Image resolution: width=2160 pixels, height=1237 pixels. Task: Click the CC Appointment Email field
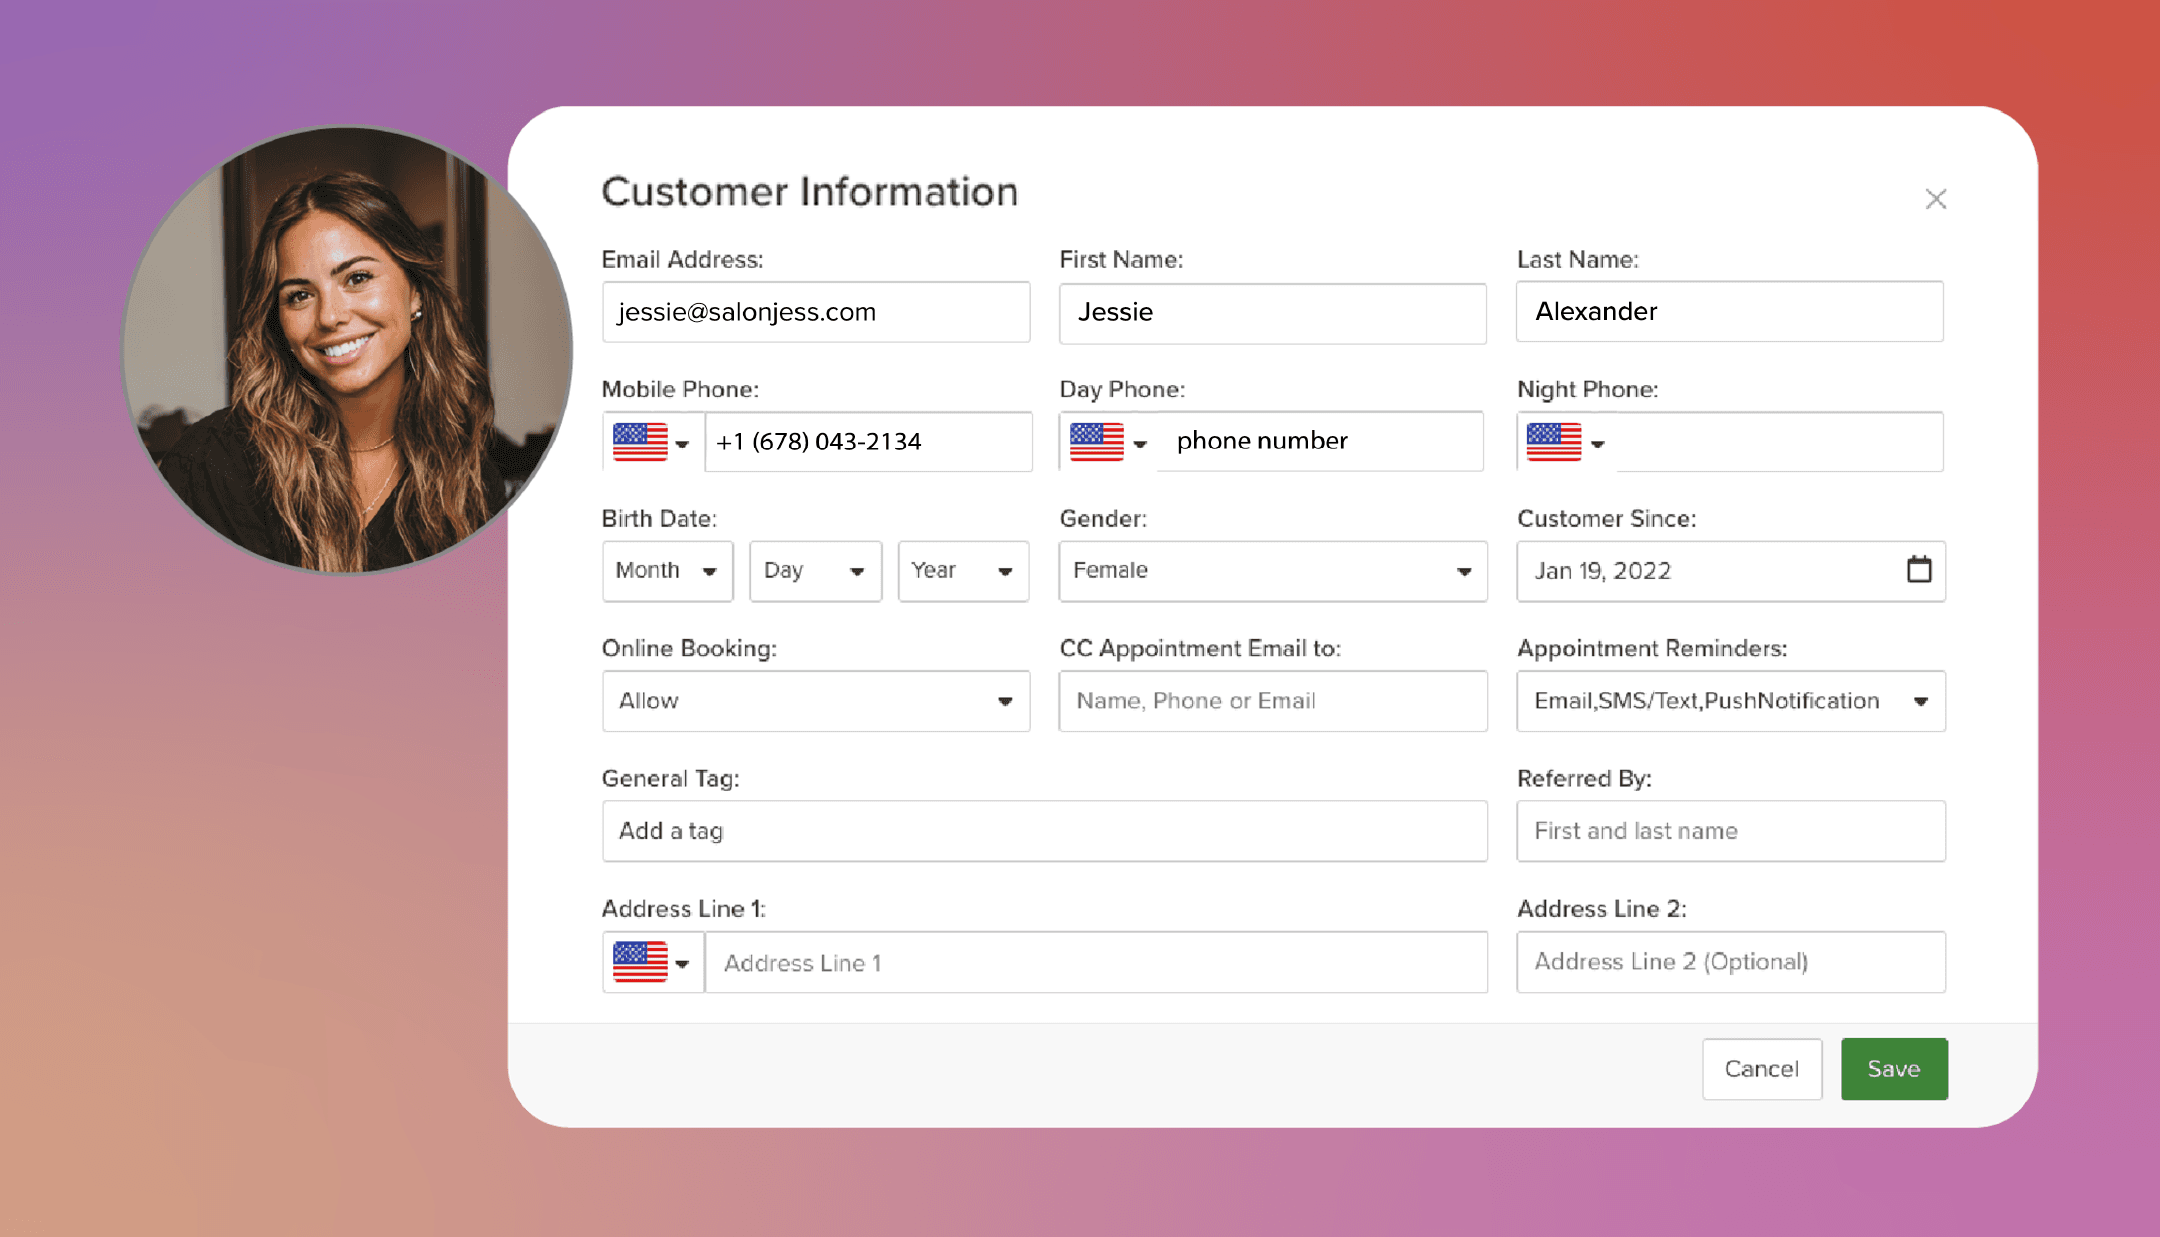[x=1272, y=701]
